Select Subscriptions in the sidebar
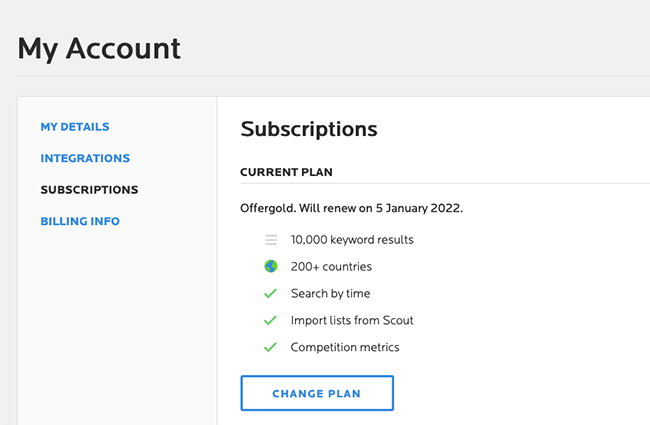The image size is (650, 425). (89, 189)
